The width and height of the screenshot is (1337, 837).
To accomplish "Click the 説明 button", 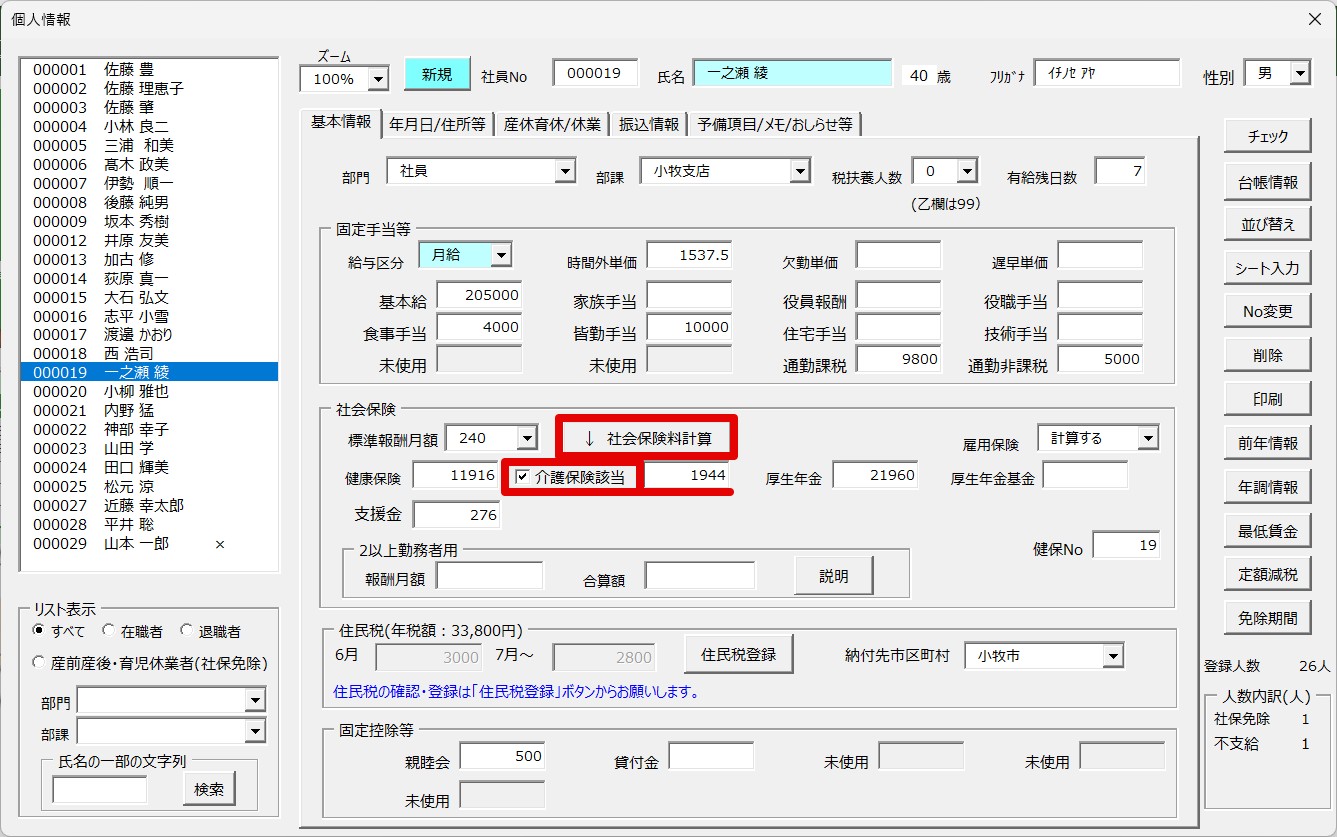I will click(834, 576).
